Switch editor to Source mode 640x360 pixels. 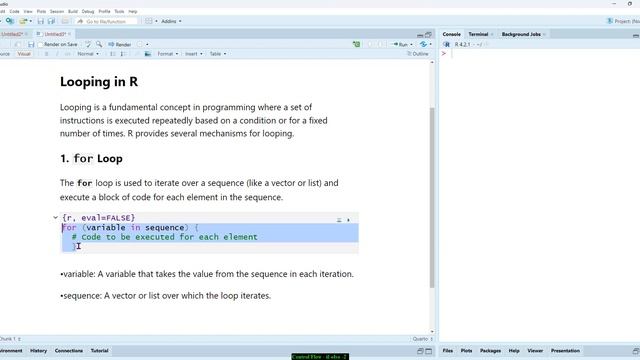click(x=4, y=54)
